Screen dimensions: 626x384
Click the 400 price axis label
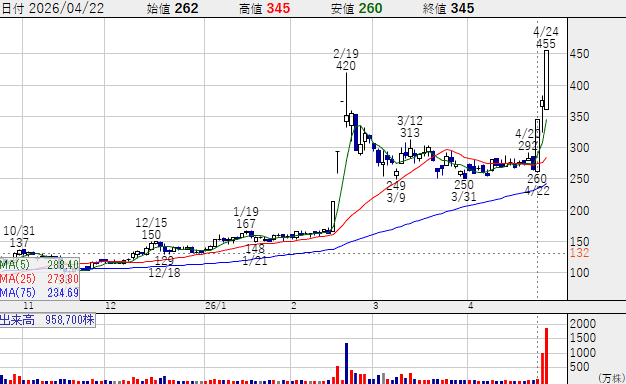pos(579,85)
